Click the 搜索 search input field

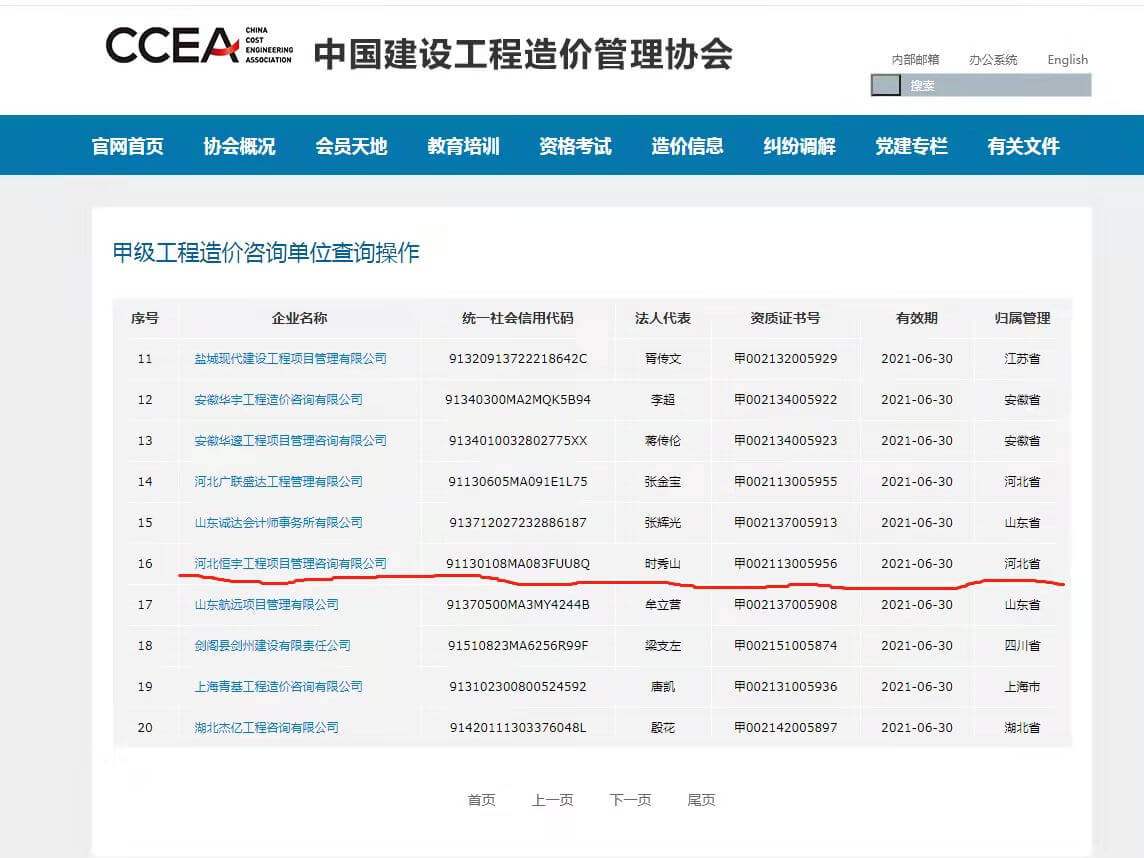tap(996, 85)
